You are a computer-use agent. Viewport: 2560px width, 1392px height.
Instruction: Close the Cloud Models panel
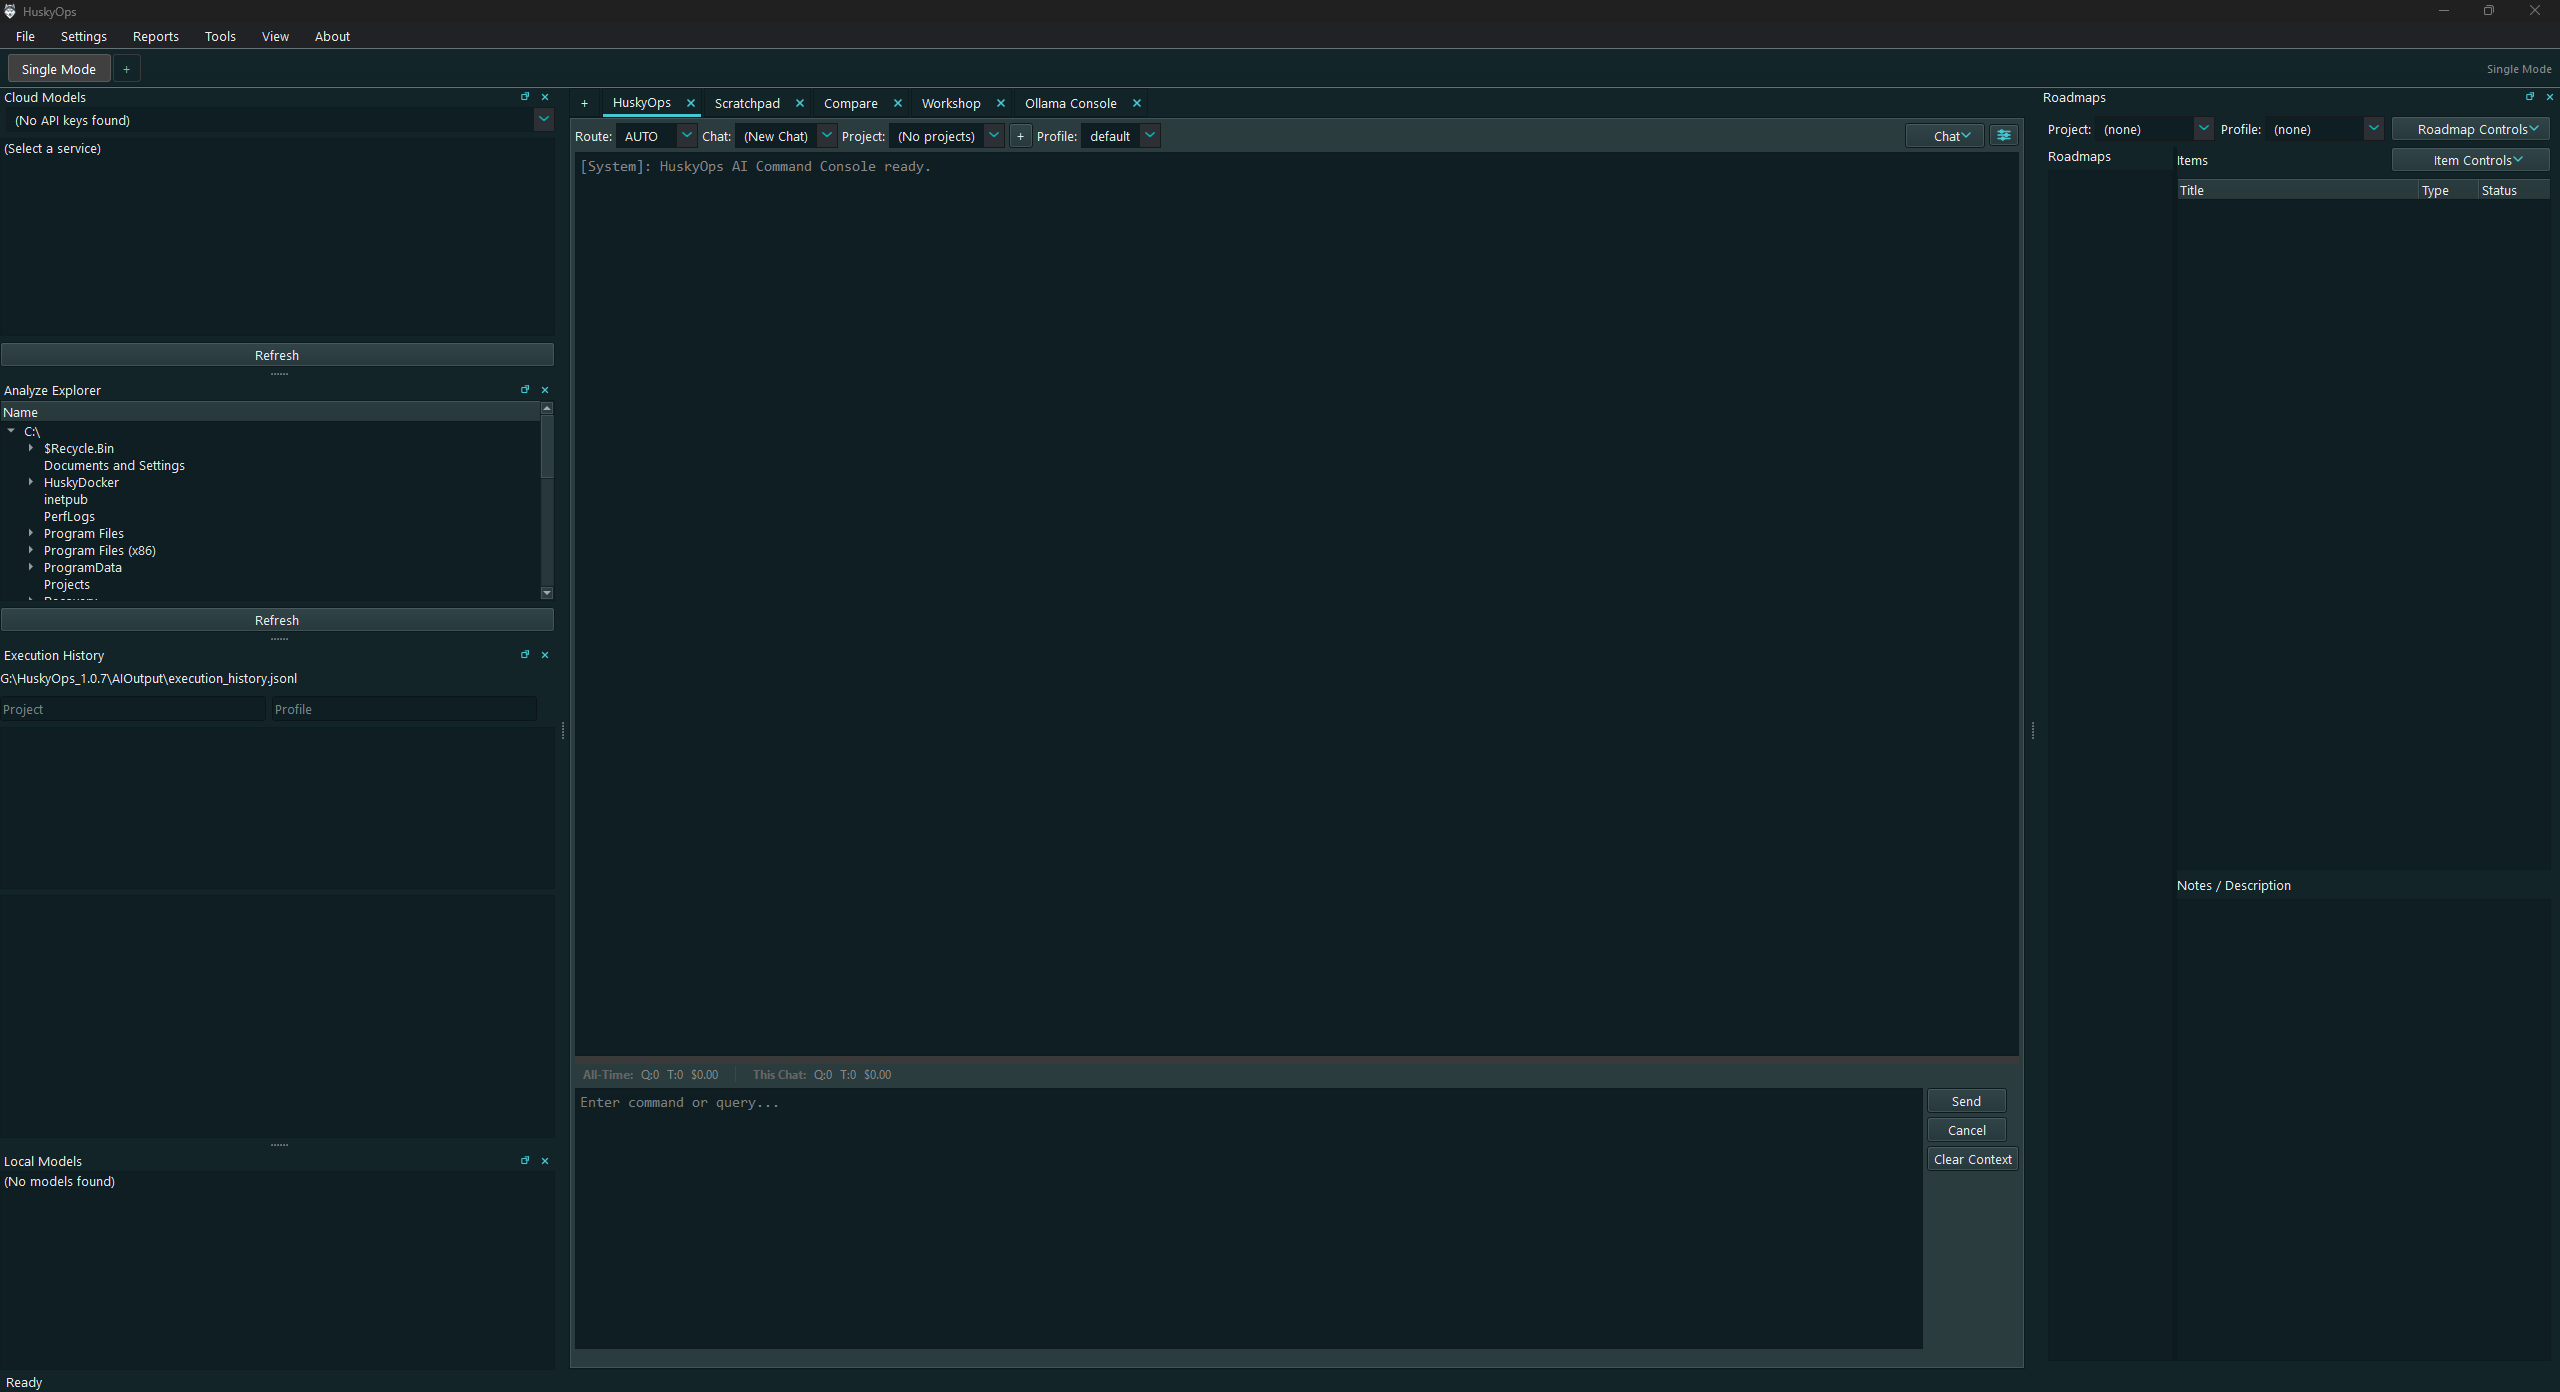pyautogui.click(x=545, y=97)
